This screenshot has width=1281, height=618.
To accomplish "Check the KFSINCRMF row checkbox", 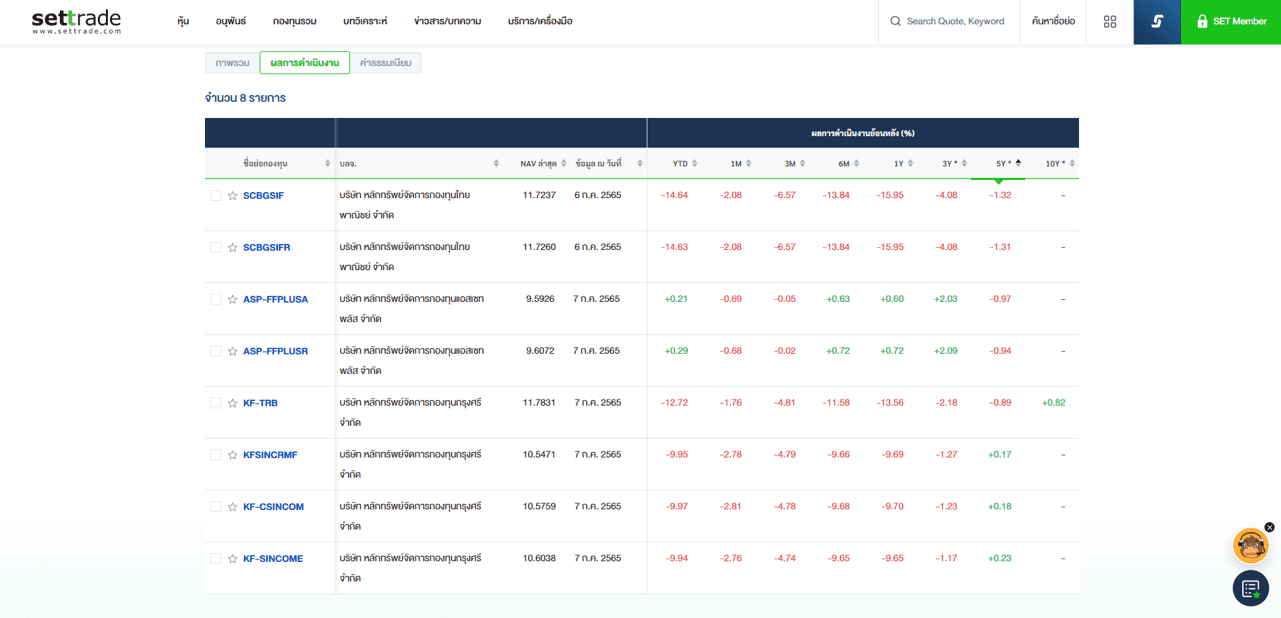I will click(x=215, y=455).
